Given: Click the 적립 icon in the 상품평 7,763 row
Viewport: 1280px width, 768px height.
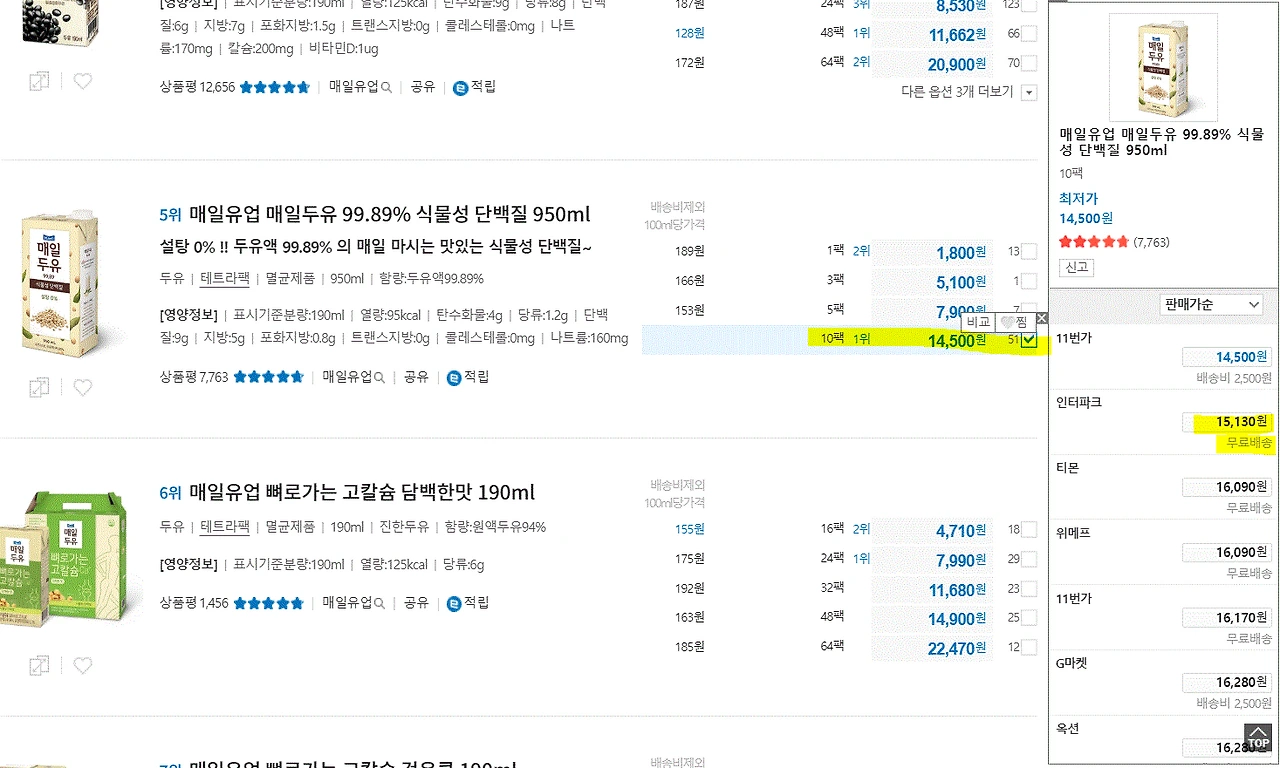Looking at the screenshot, I should click(454, 377).
